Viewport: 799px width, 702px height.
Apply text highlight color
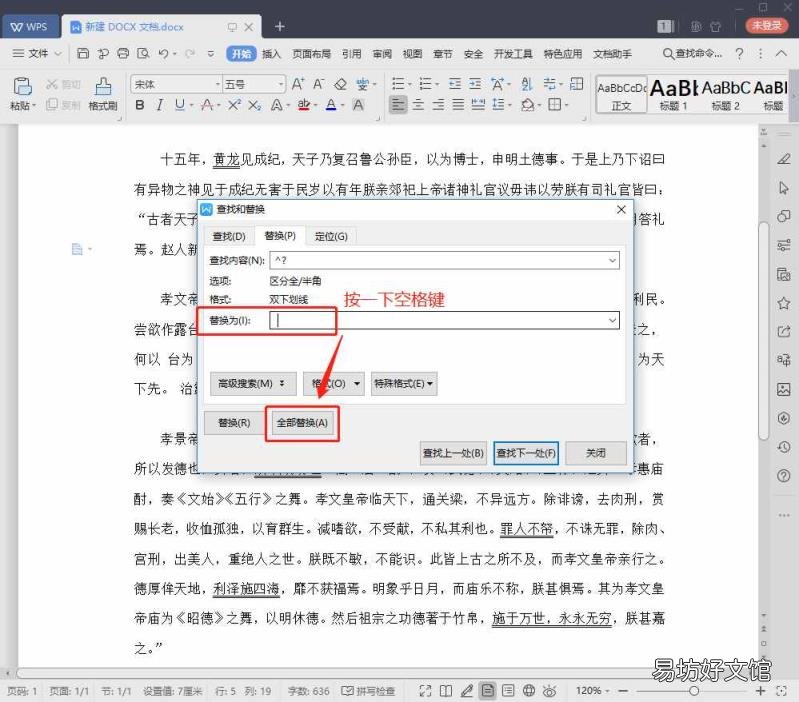(304, 105)
